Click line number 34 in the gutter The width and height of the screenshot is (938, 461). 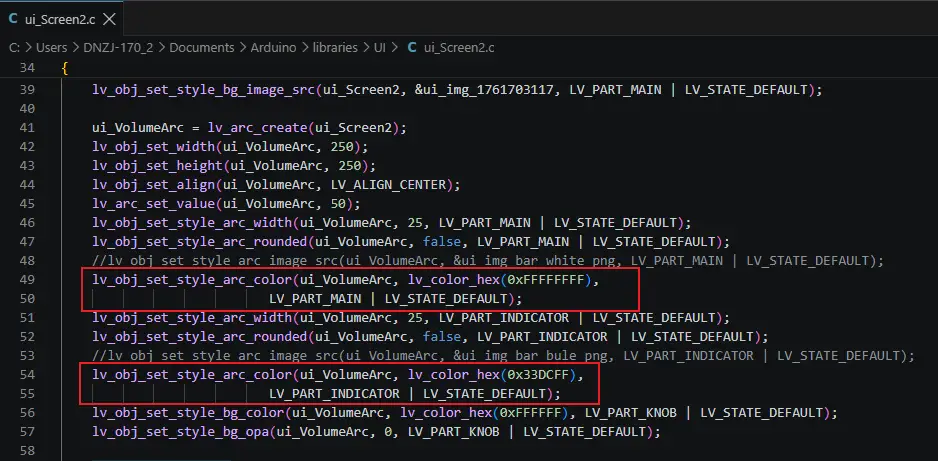pos(28,68)
